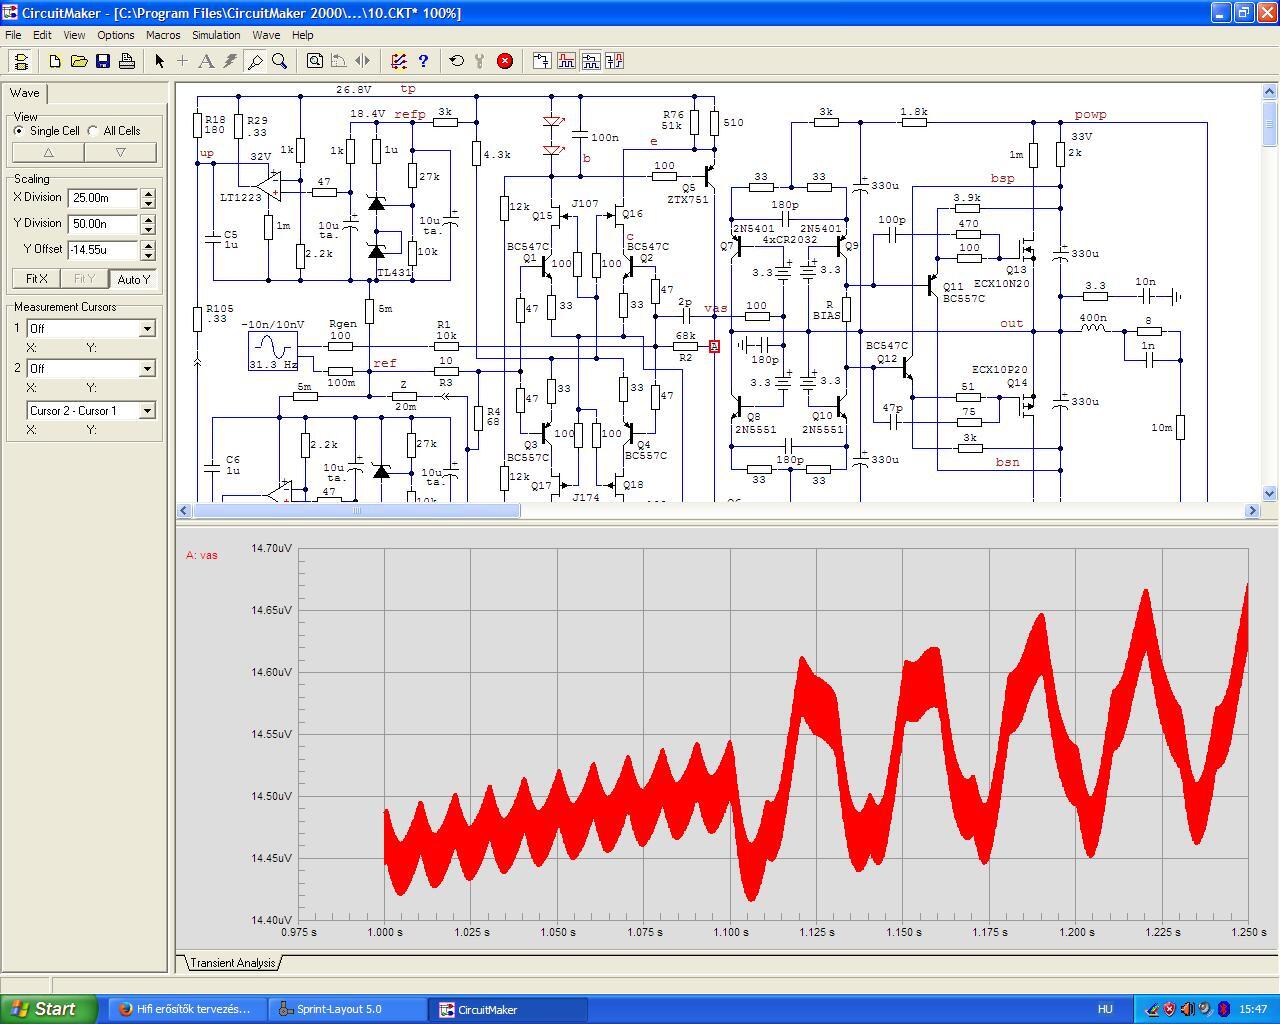Image resolution: width=1280 pixels, height=1024 pixels.
Task: Click the schematic horizontal scroll right arrow
Action: coord(1252,510)
